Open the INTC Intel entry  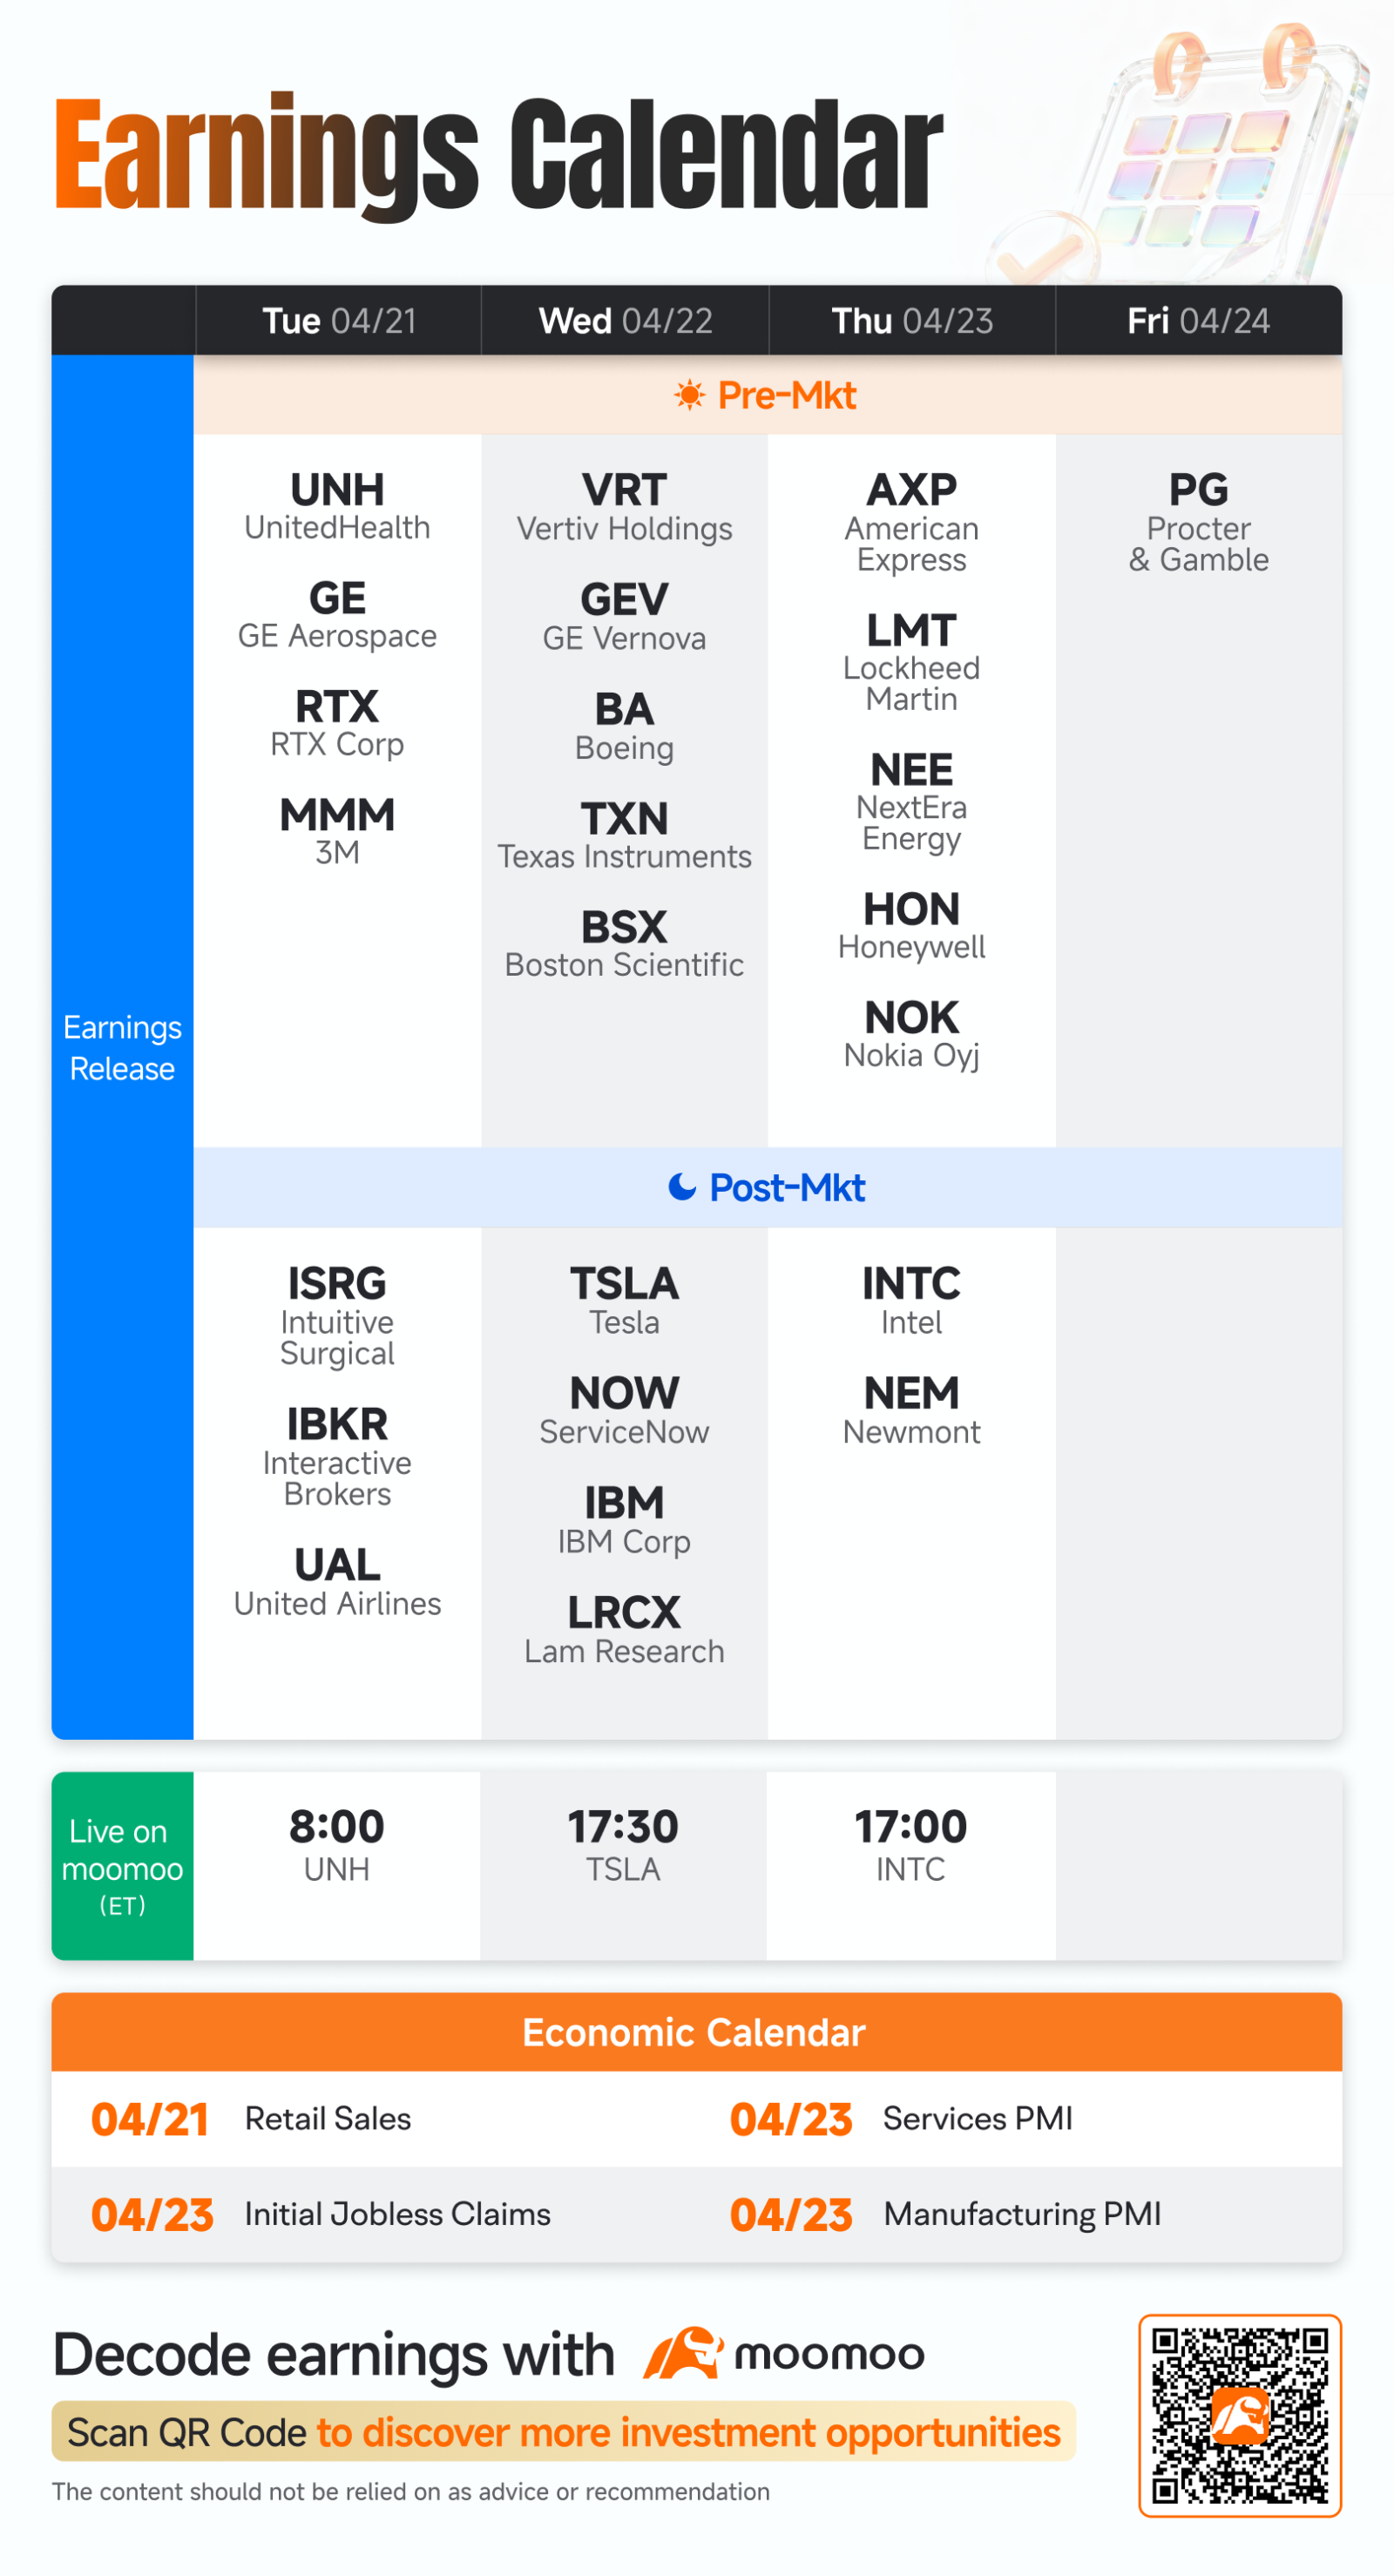pyautogui.click(x=911, y=1300)
